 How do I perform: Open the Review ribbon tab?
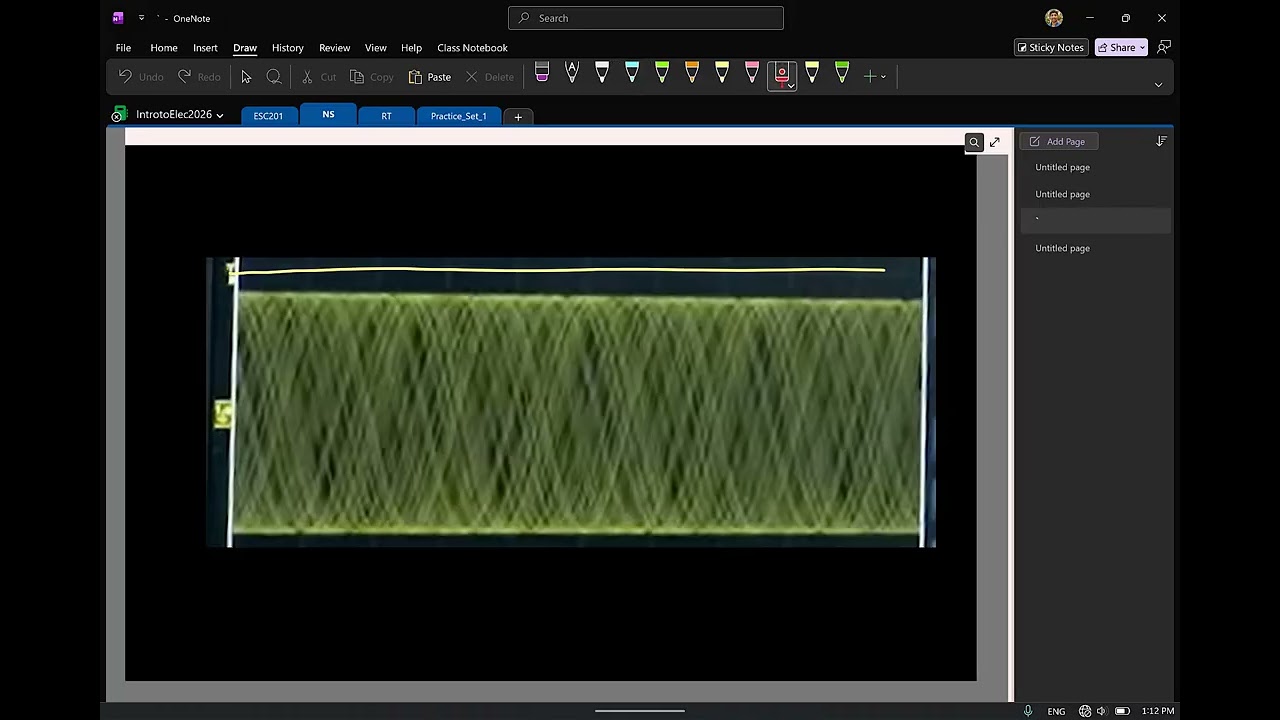point(334,48)
